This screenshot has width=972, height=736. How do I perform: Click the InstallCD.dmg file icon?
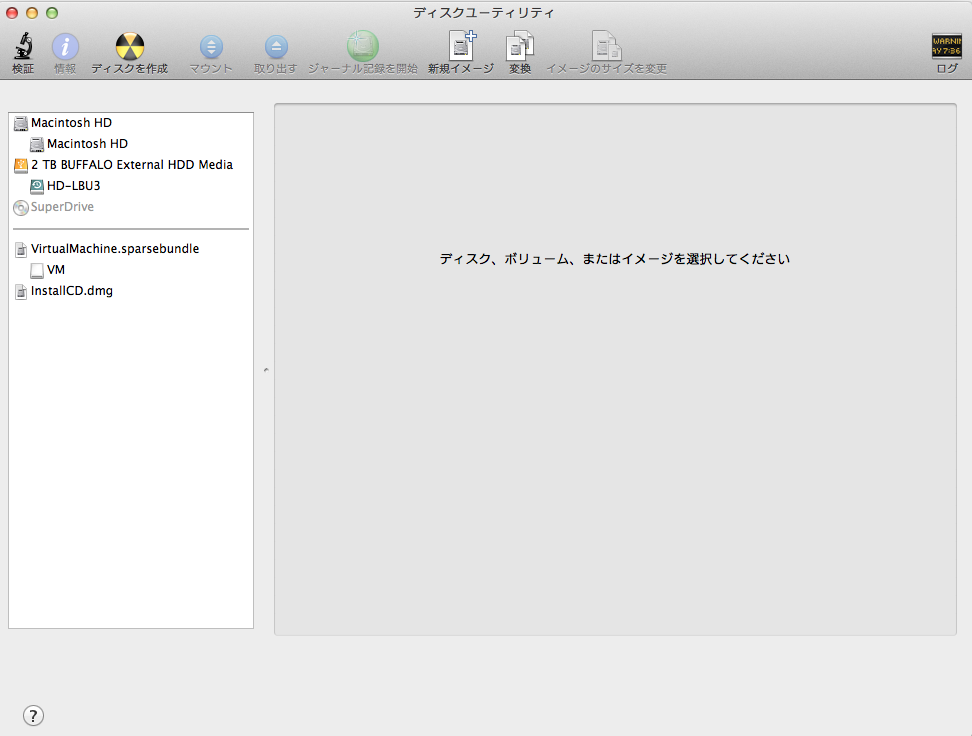(21, 291)
